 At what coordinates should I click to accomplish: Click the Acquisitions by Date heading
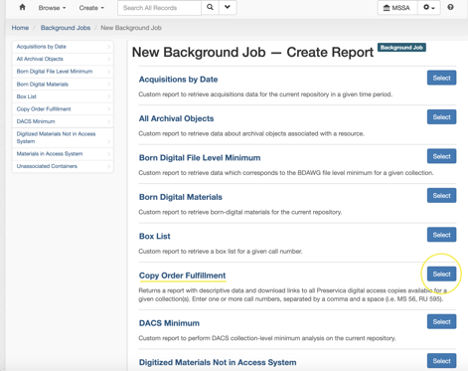(178, 79)
